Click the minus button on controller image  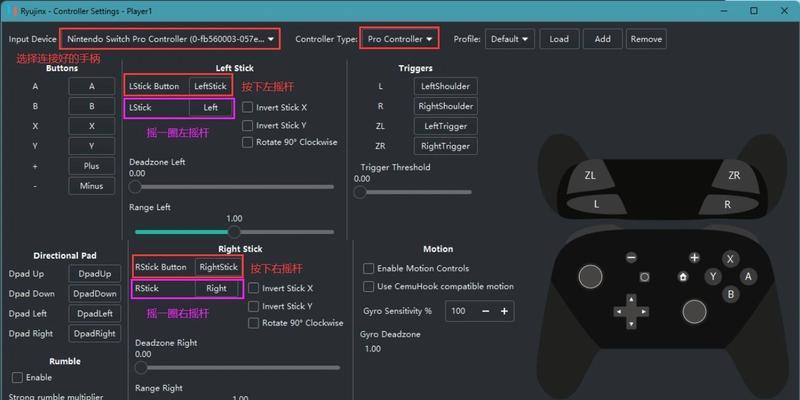(x=631, y=258)
